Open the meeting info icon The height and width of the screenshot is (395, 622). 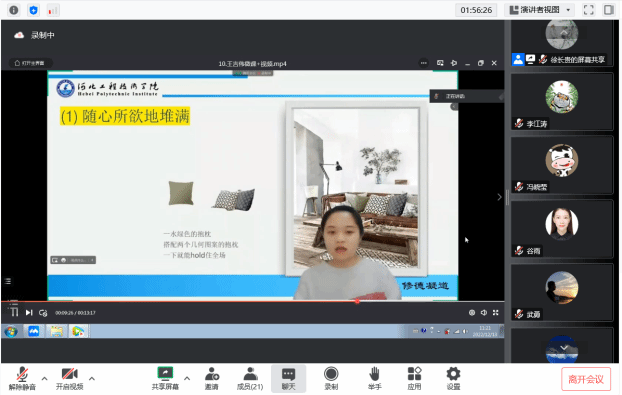pos(14,10)
